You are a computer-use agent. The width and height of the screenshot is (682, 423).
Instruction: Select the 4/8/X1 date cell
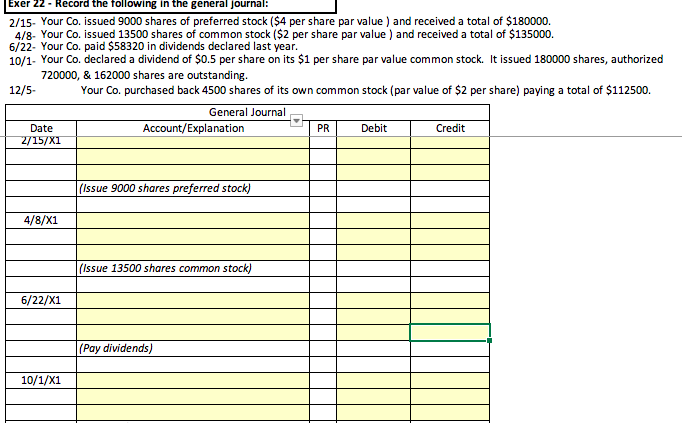(41, 220)
